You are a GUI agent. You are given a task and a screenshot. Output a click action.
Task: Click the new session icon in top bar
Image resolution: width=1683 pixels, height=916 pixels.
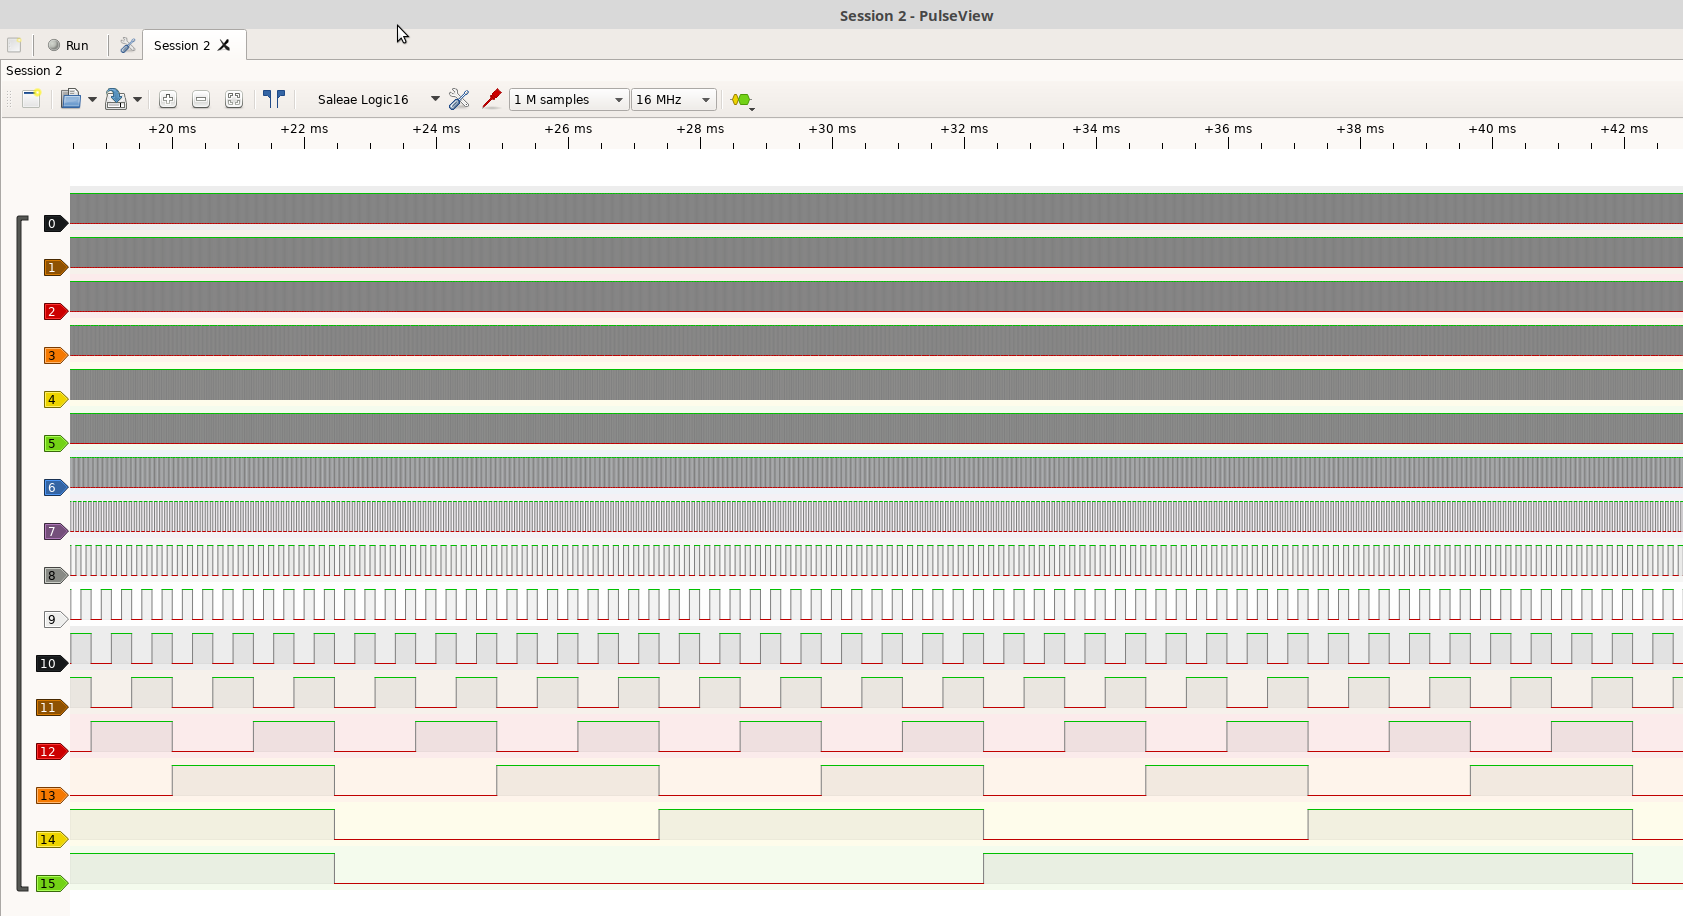point(14,45)
